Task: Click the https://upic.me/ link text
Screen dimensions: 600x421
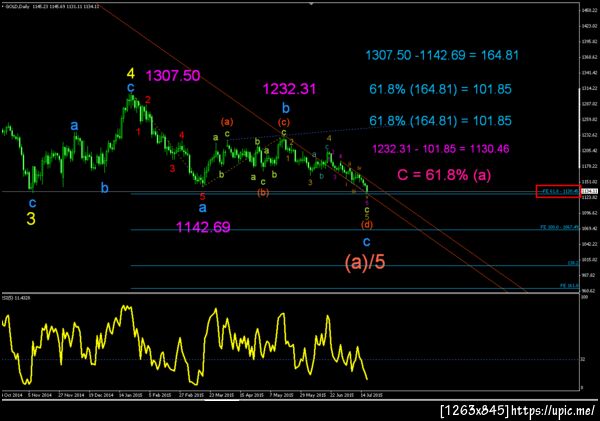Action: (554, 411)
